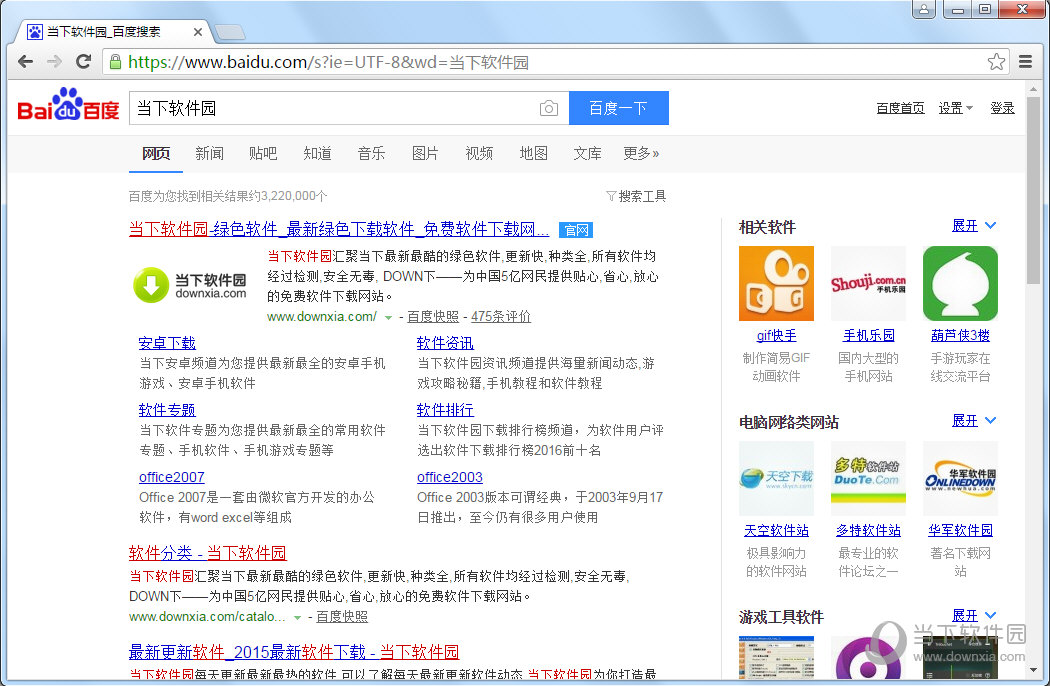Click the browser forward arrow
This screenshot has height=686, width=1050.
click(54, 62)
